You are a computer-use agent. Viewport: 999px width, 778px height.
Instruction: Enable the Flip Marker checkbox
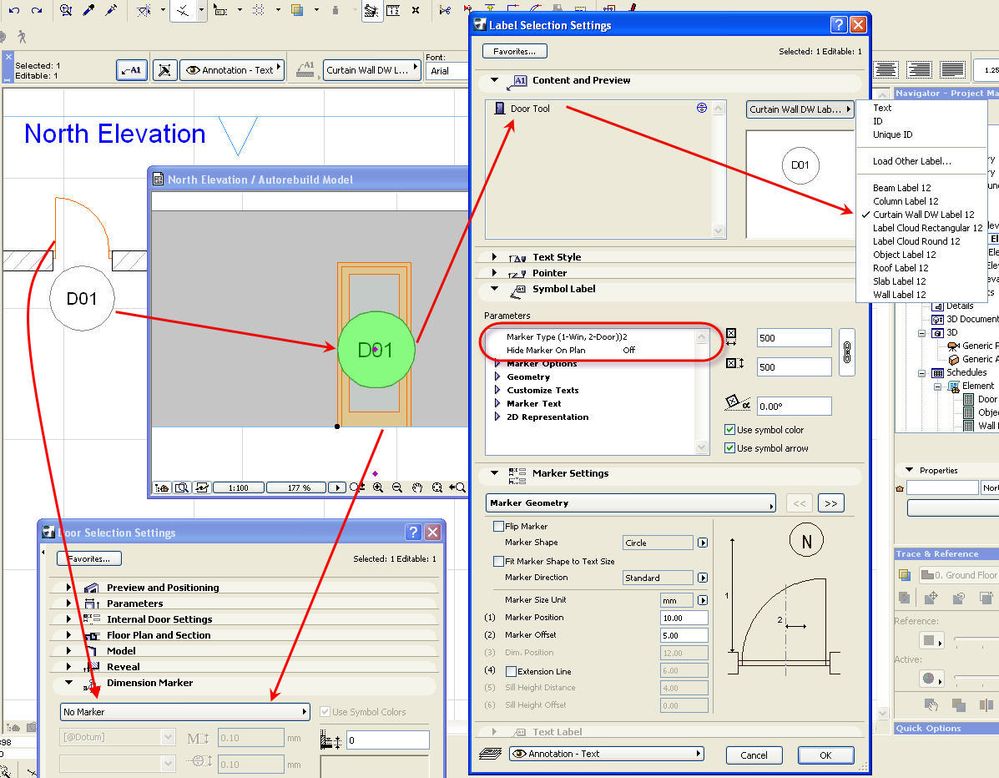[x=499, y=526]
